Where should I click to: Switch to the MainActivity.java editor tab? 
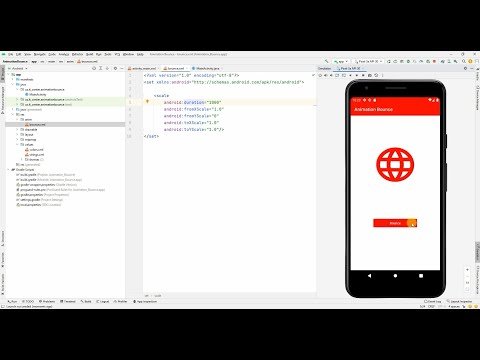[x=207, y=68]
